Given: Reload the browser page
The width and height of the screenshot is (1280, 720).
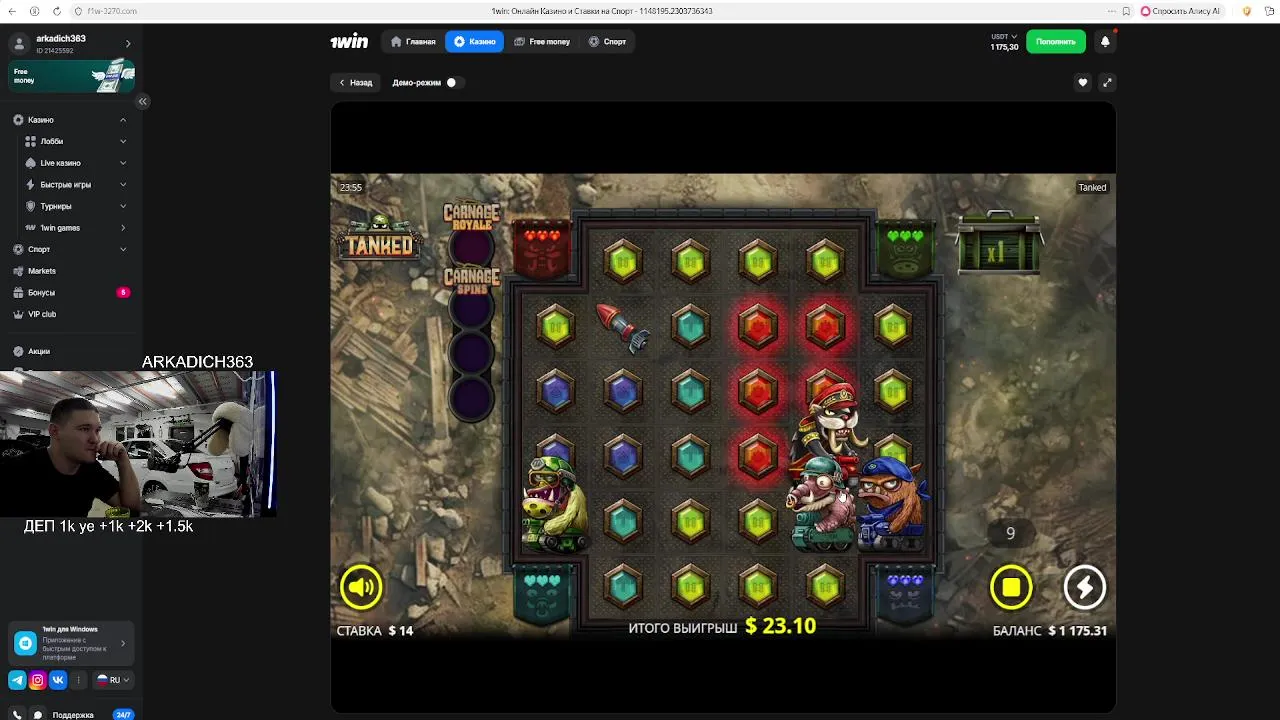Looking at the screenshot, I should 57,11.
